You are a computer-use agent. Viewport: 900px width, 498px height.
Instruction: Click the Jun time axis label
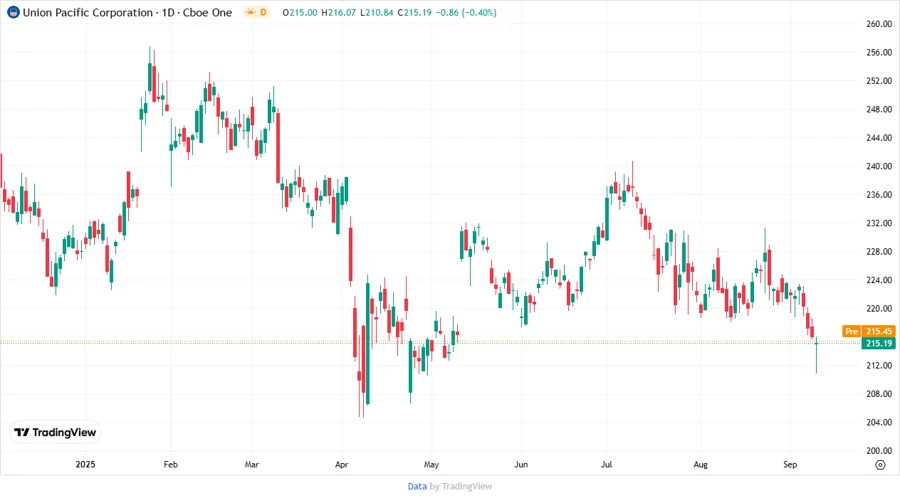[x=521, y=465]
